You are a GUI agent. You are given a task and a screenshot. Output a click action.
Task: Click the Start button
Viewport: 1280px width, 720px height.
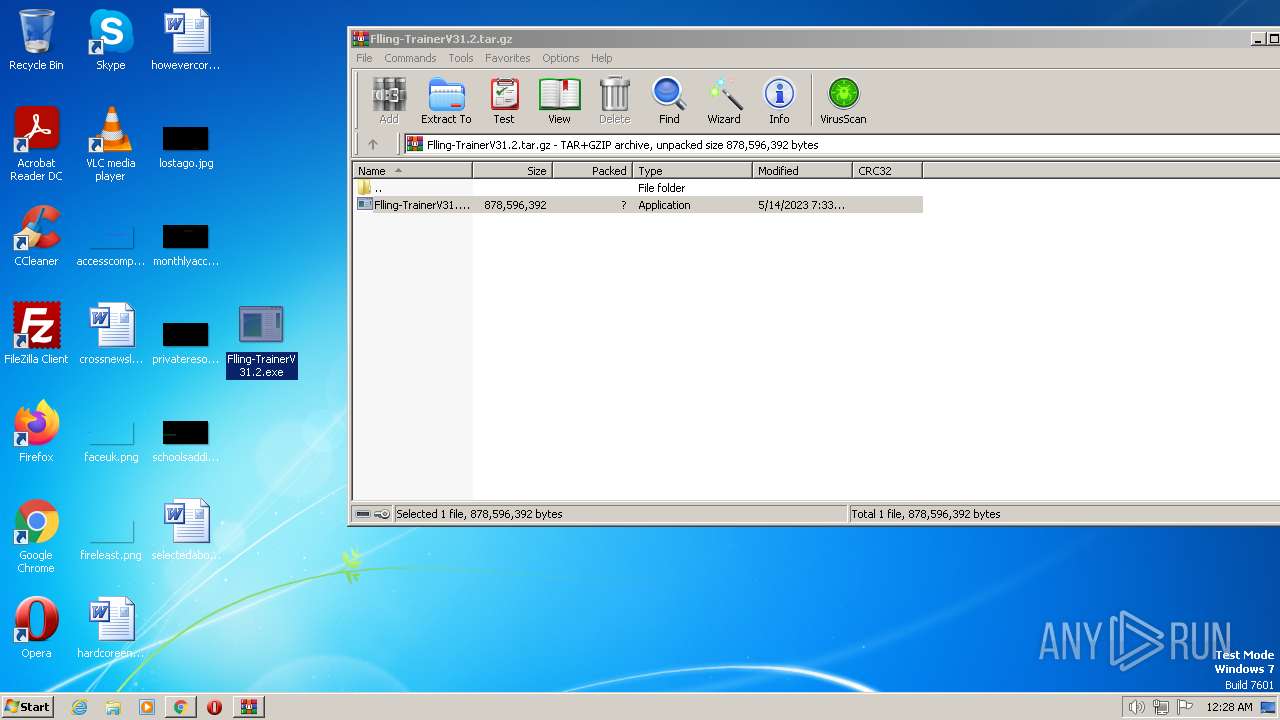(x=27, y=707)
